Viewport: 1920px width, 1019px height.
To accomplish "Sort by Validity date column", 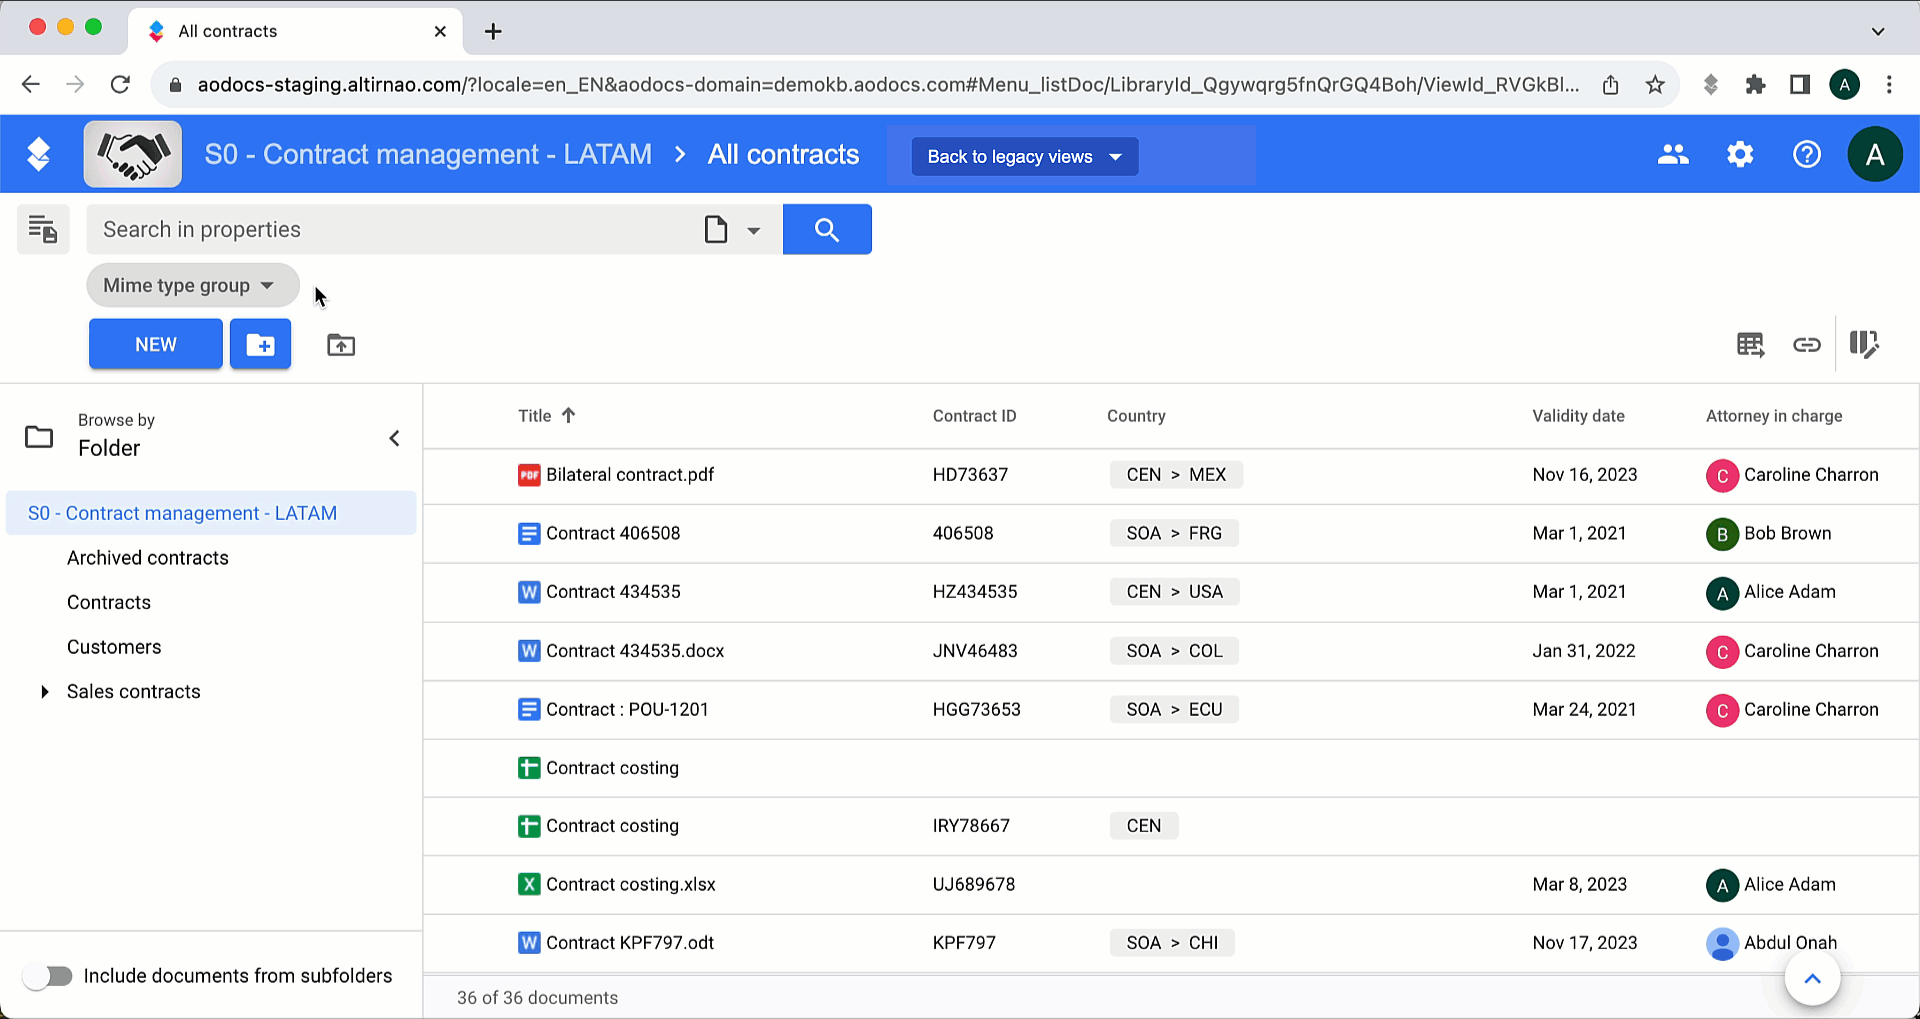I will coord(1578,416).
